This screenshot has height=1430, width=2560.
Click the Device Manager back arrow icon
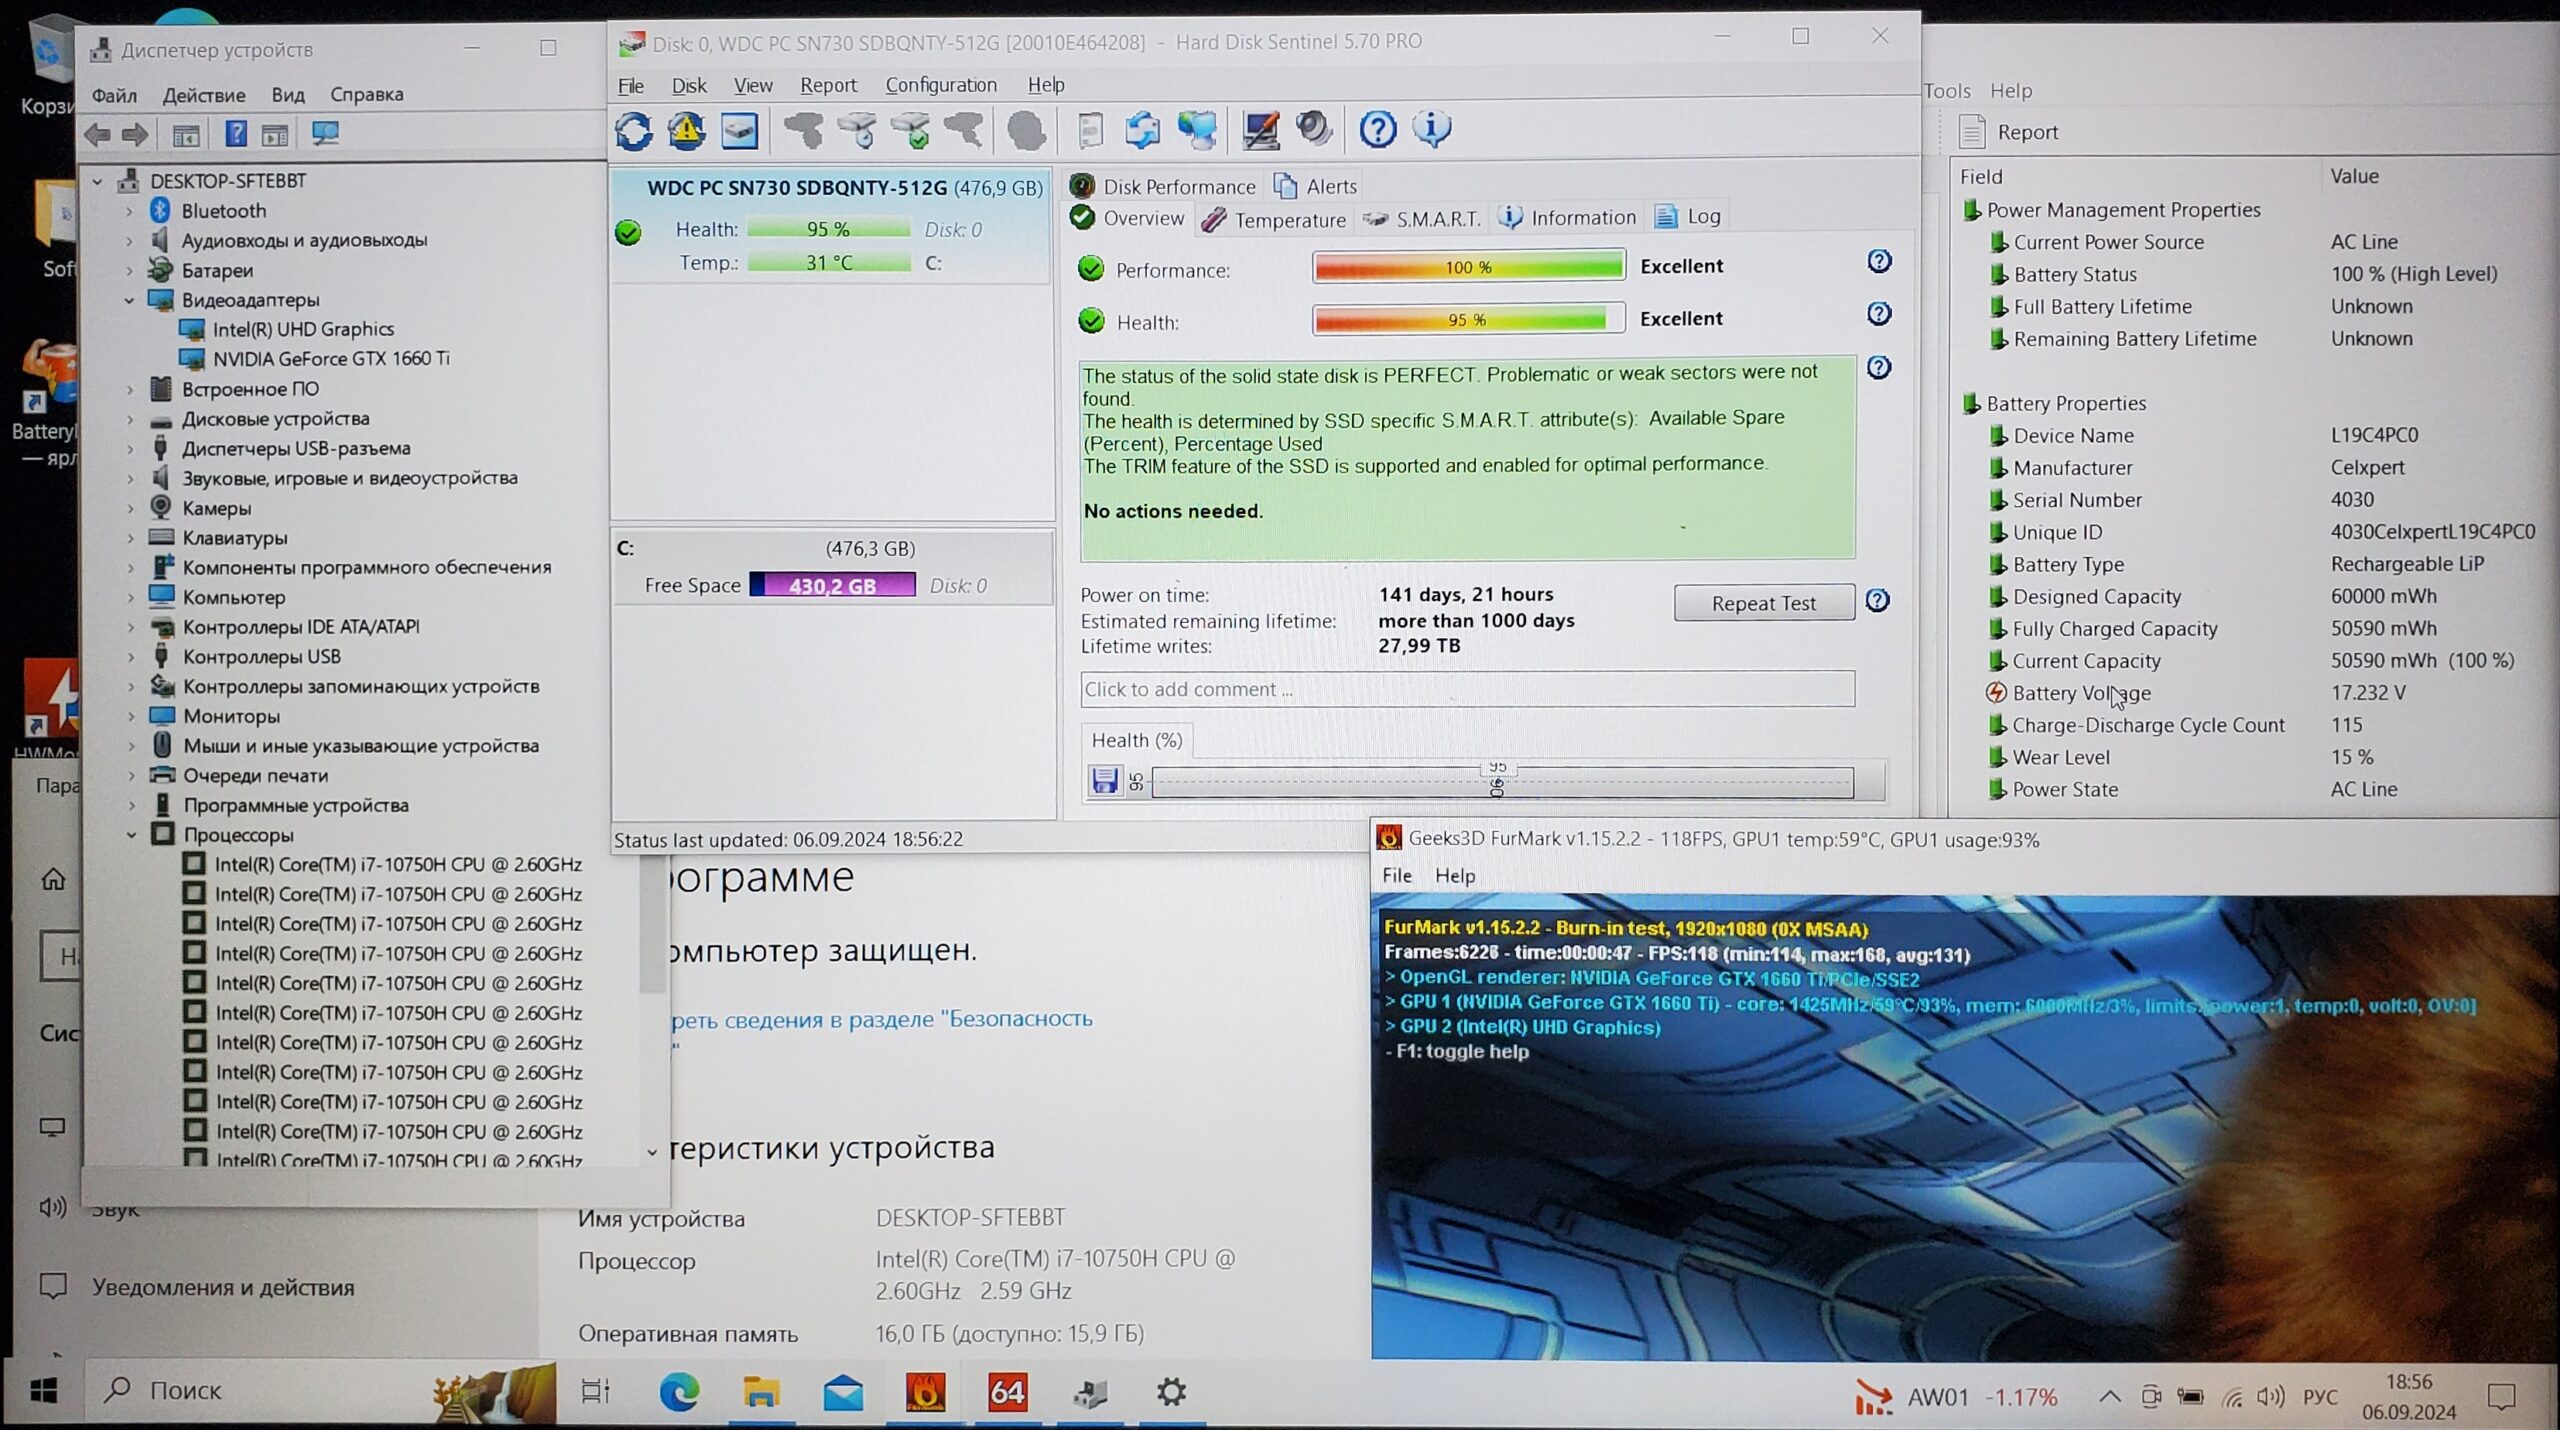[x=98, y=134]
